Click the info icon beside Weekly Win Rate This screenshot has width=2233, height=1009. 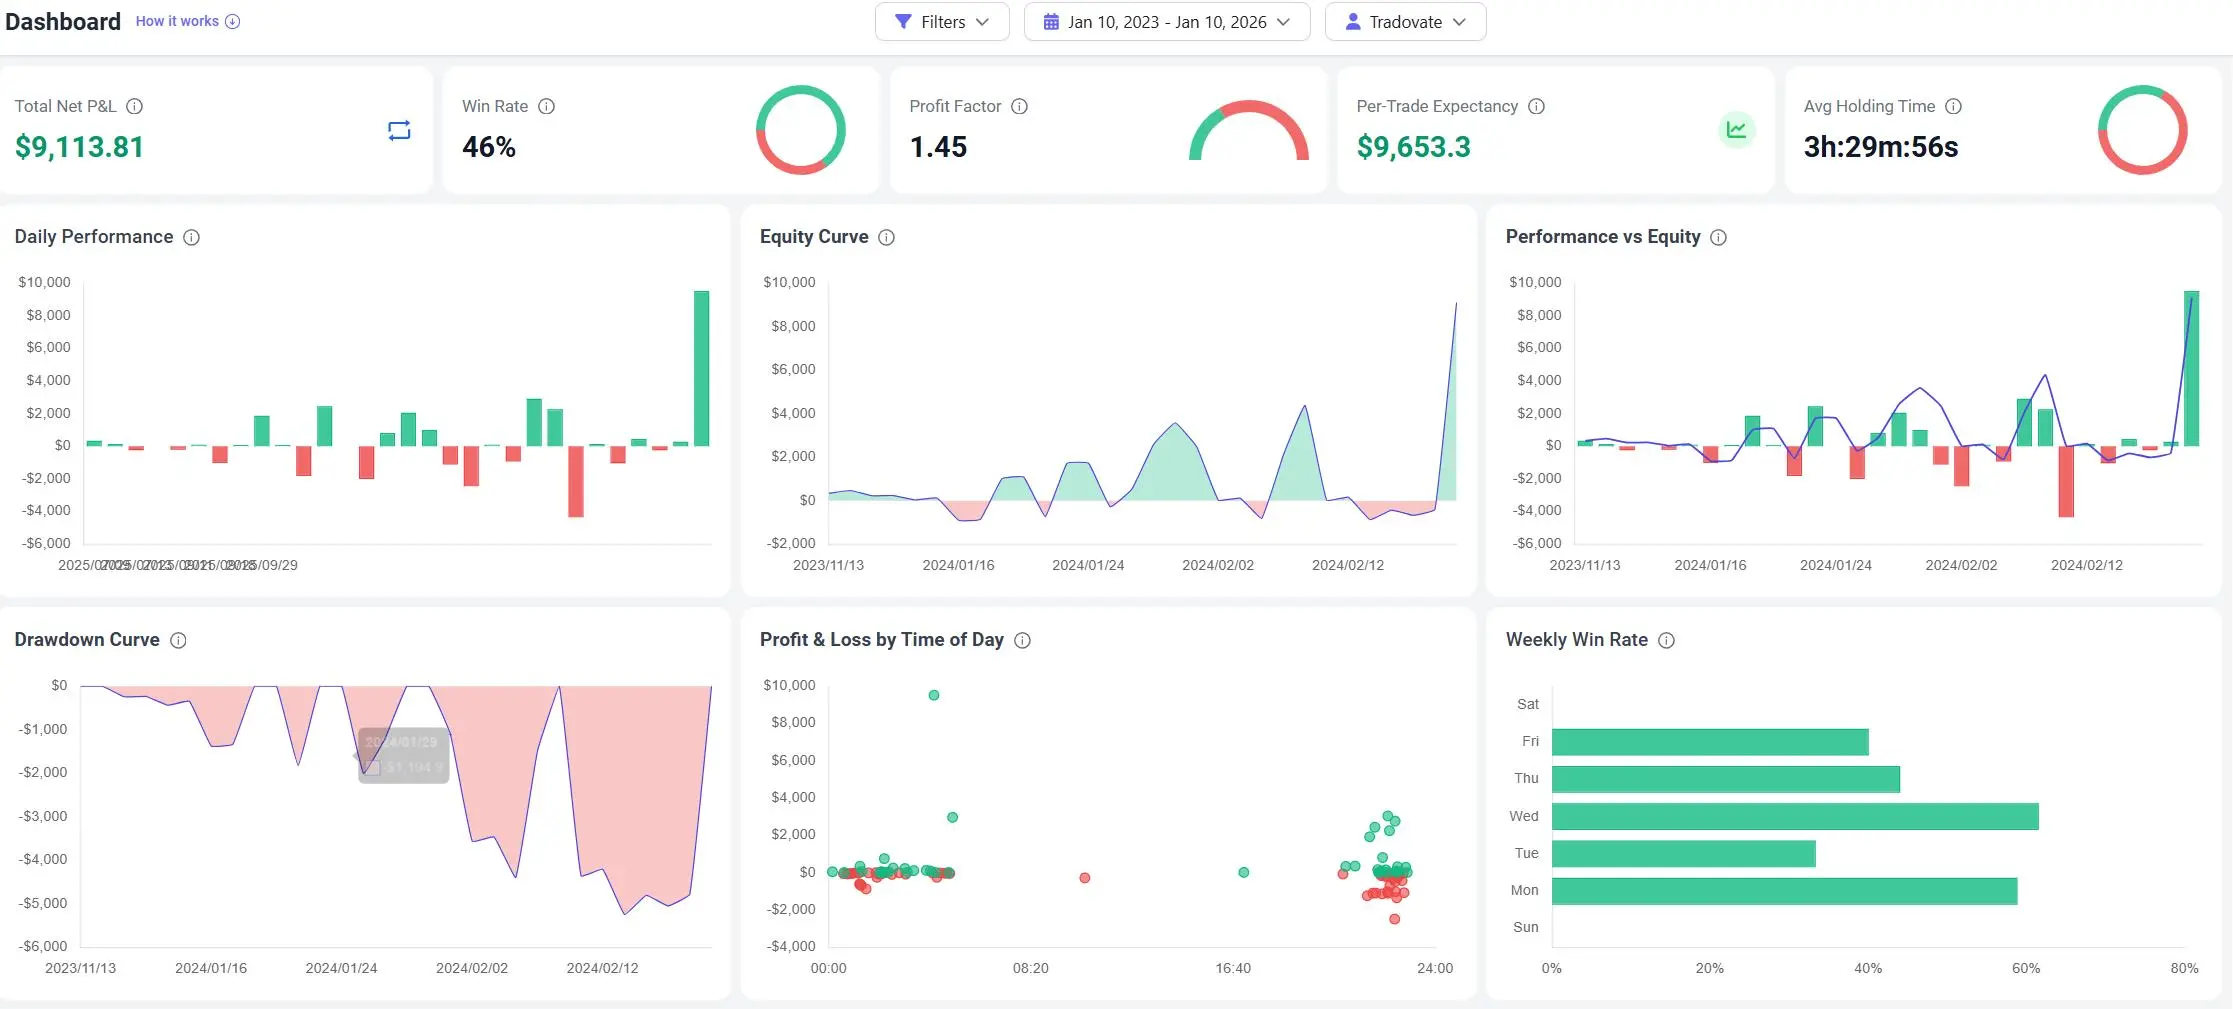coord(1666,640)
